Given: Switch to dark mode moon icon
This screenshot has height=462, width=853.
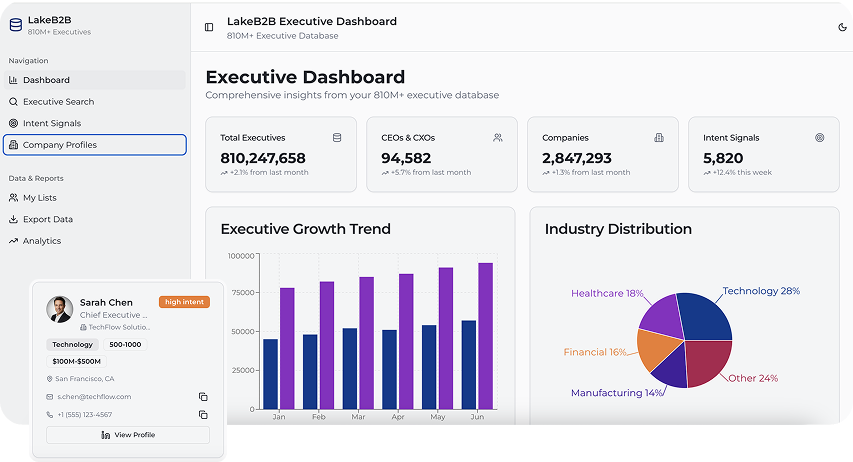Looking at the screenshot, I should pos(842,27).
